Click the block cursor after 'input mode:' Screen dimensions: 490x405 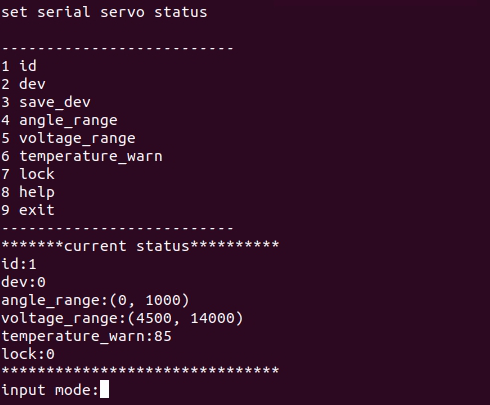coord(104,389)
